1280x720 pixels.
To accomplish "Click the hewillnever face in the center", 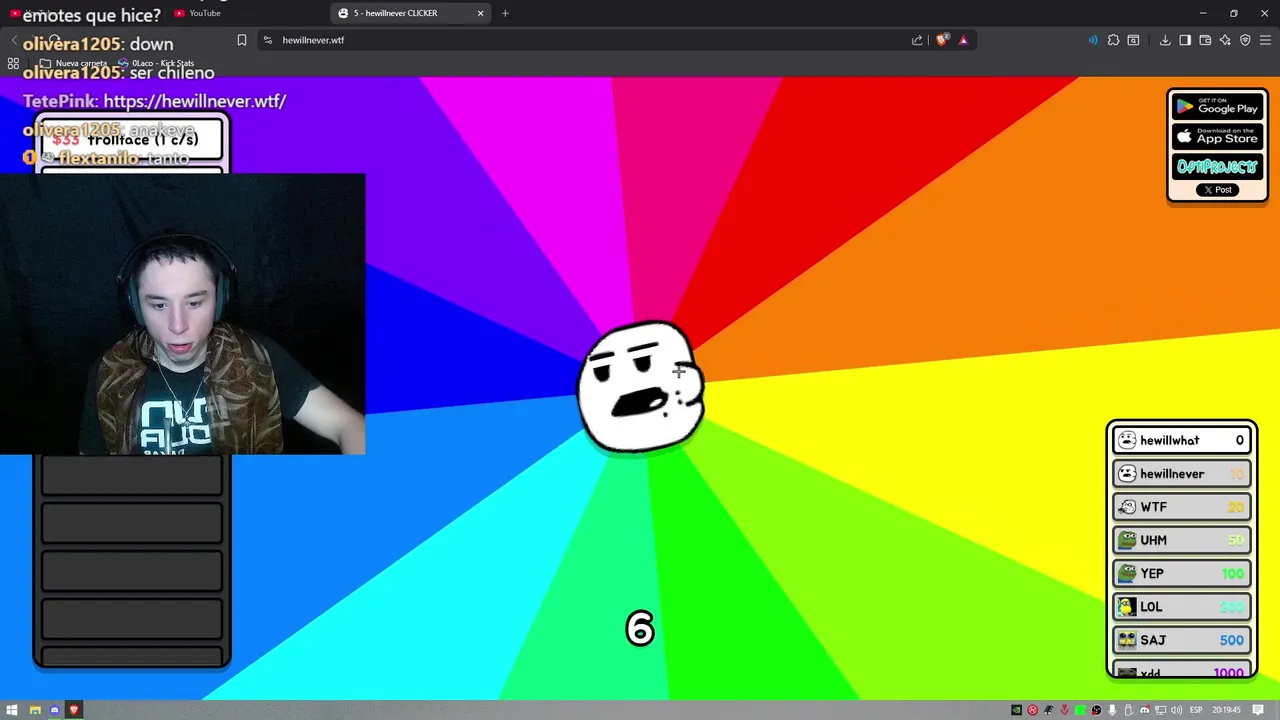I will 641,387.
